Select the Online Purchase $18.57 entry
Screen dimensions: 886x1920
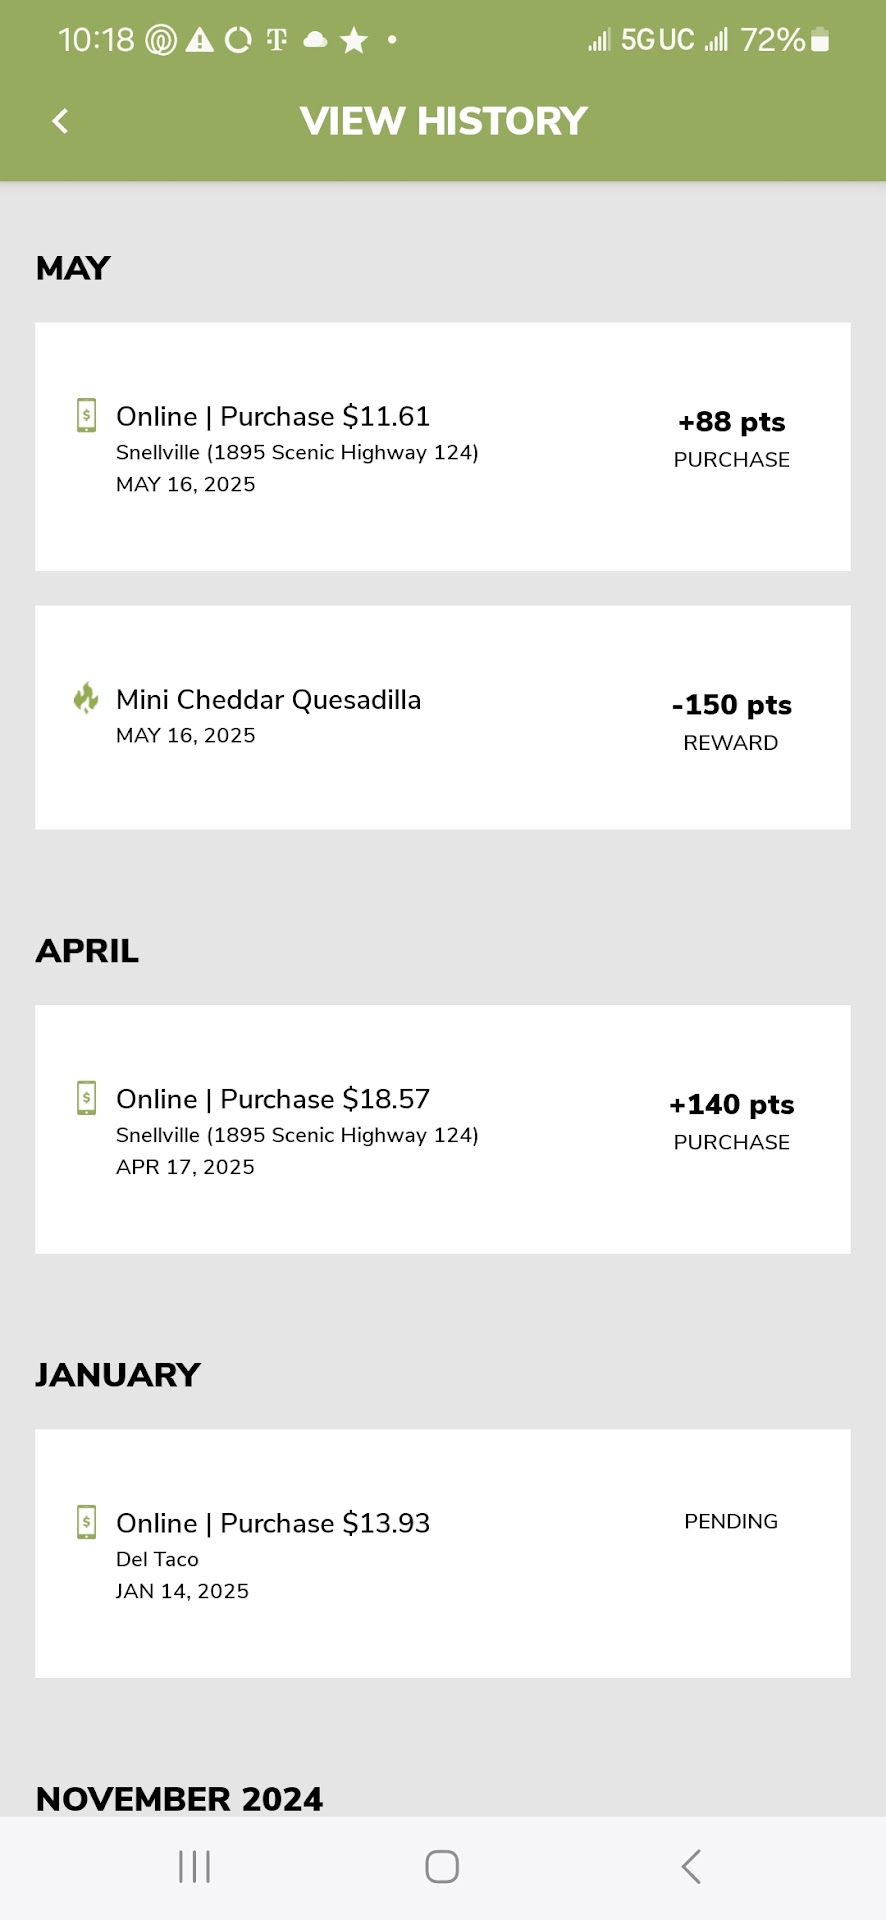(x=442, y=1129)
